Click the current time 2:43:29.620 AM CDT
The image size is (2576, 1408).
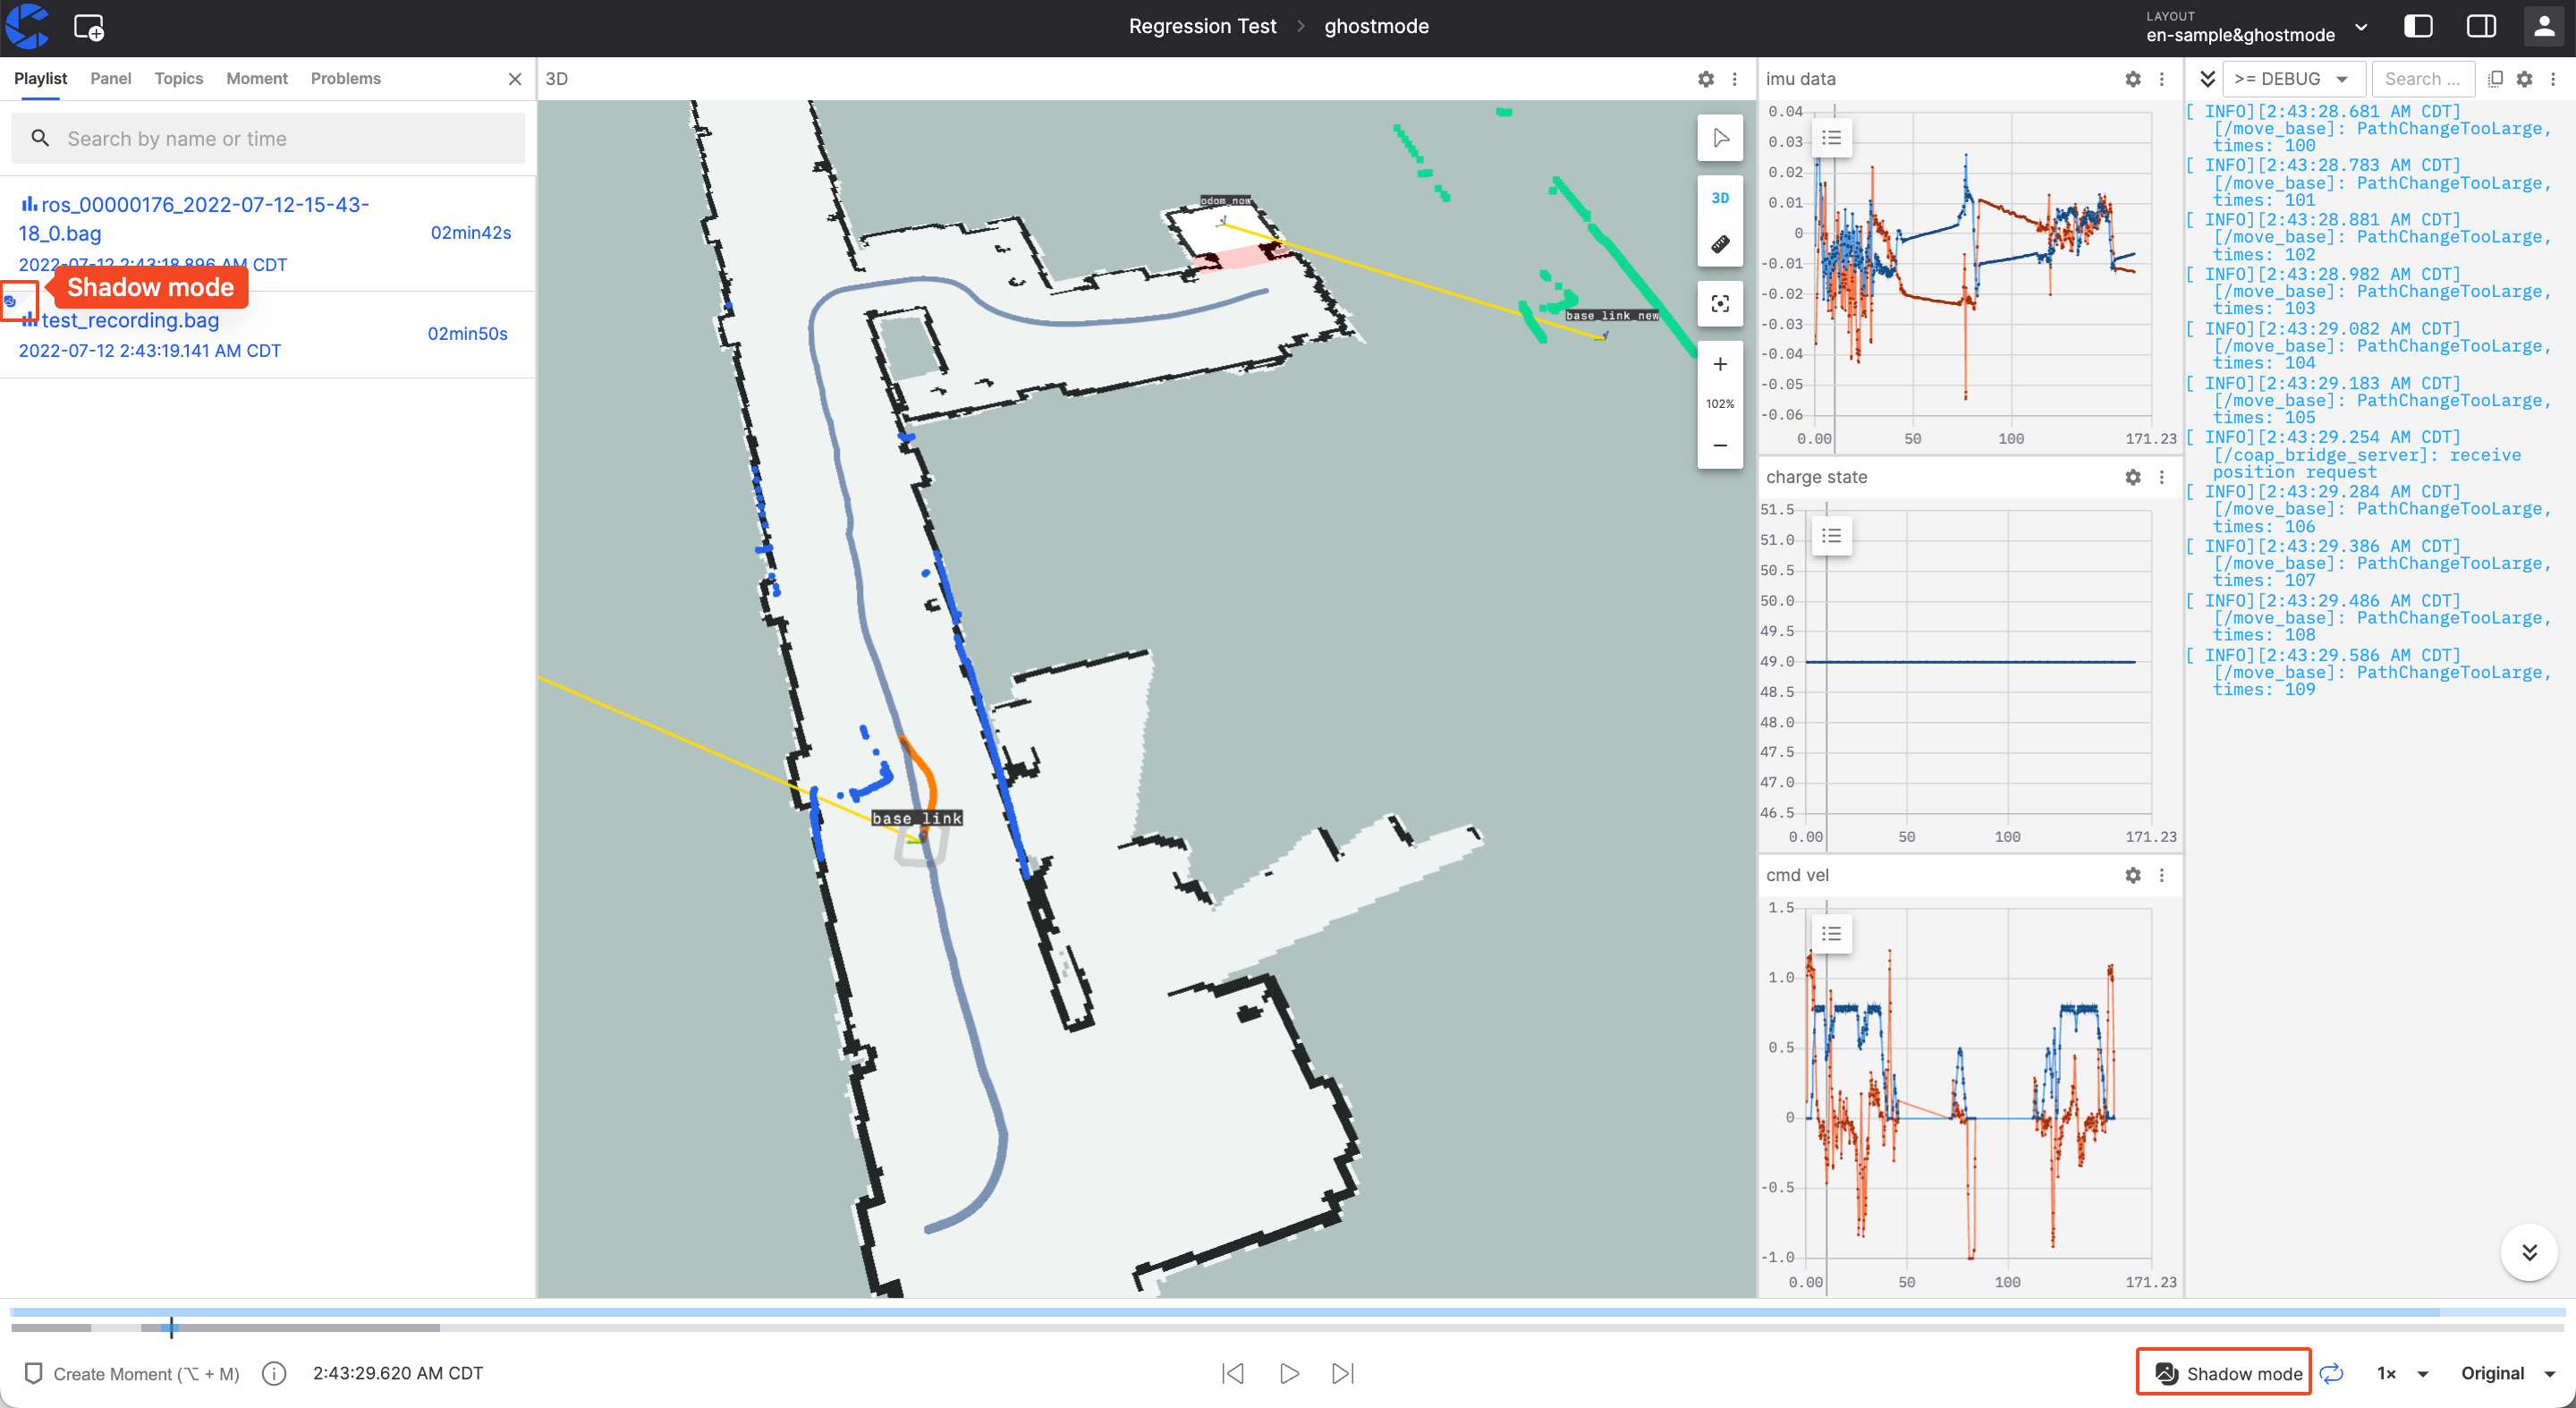click(398, 1374)
